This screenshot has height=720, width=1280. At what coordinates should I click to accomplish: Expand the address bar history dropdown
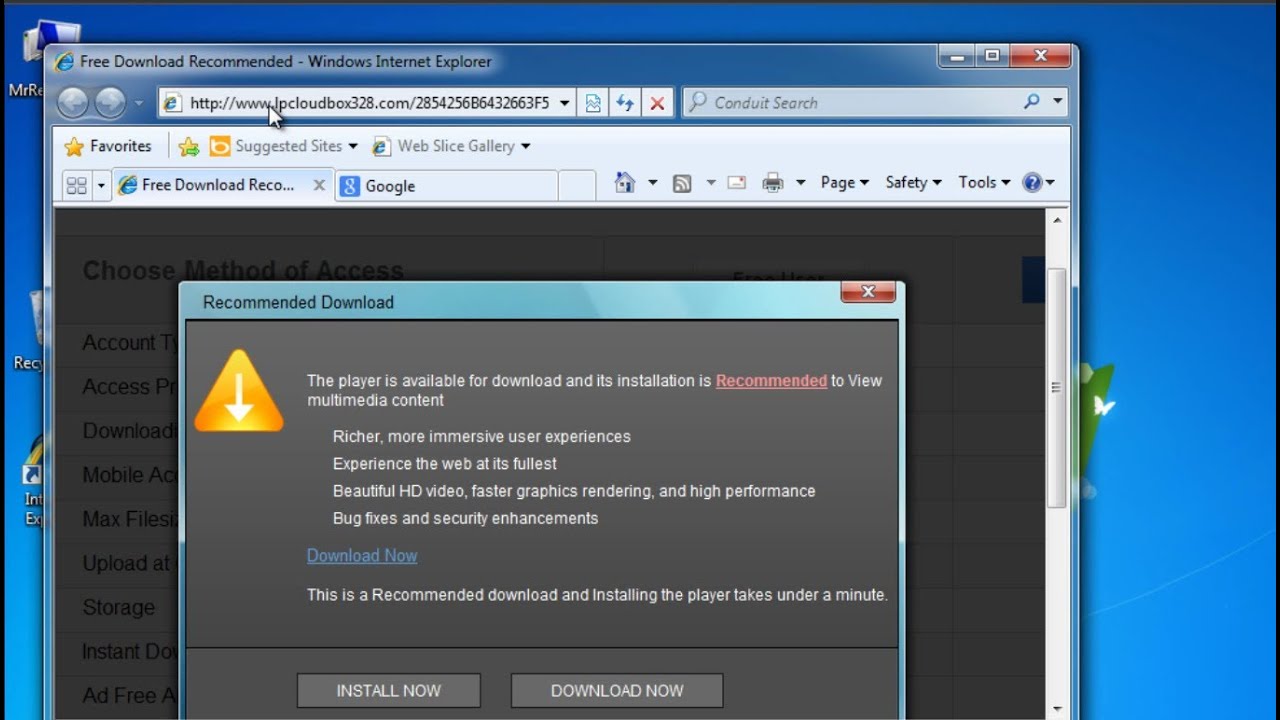[564, 103]
